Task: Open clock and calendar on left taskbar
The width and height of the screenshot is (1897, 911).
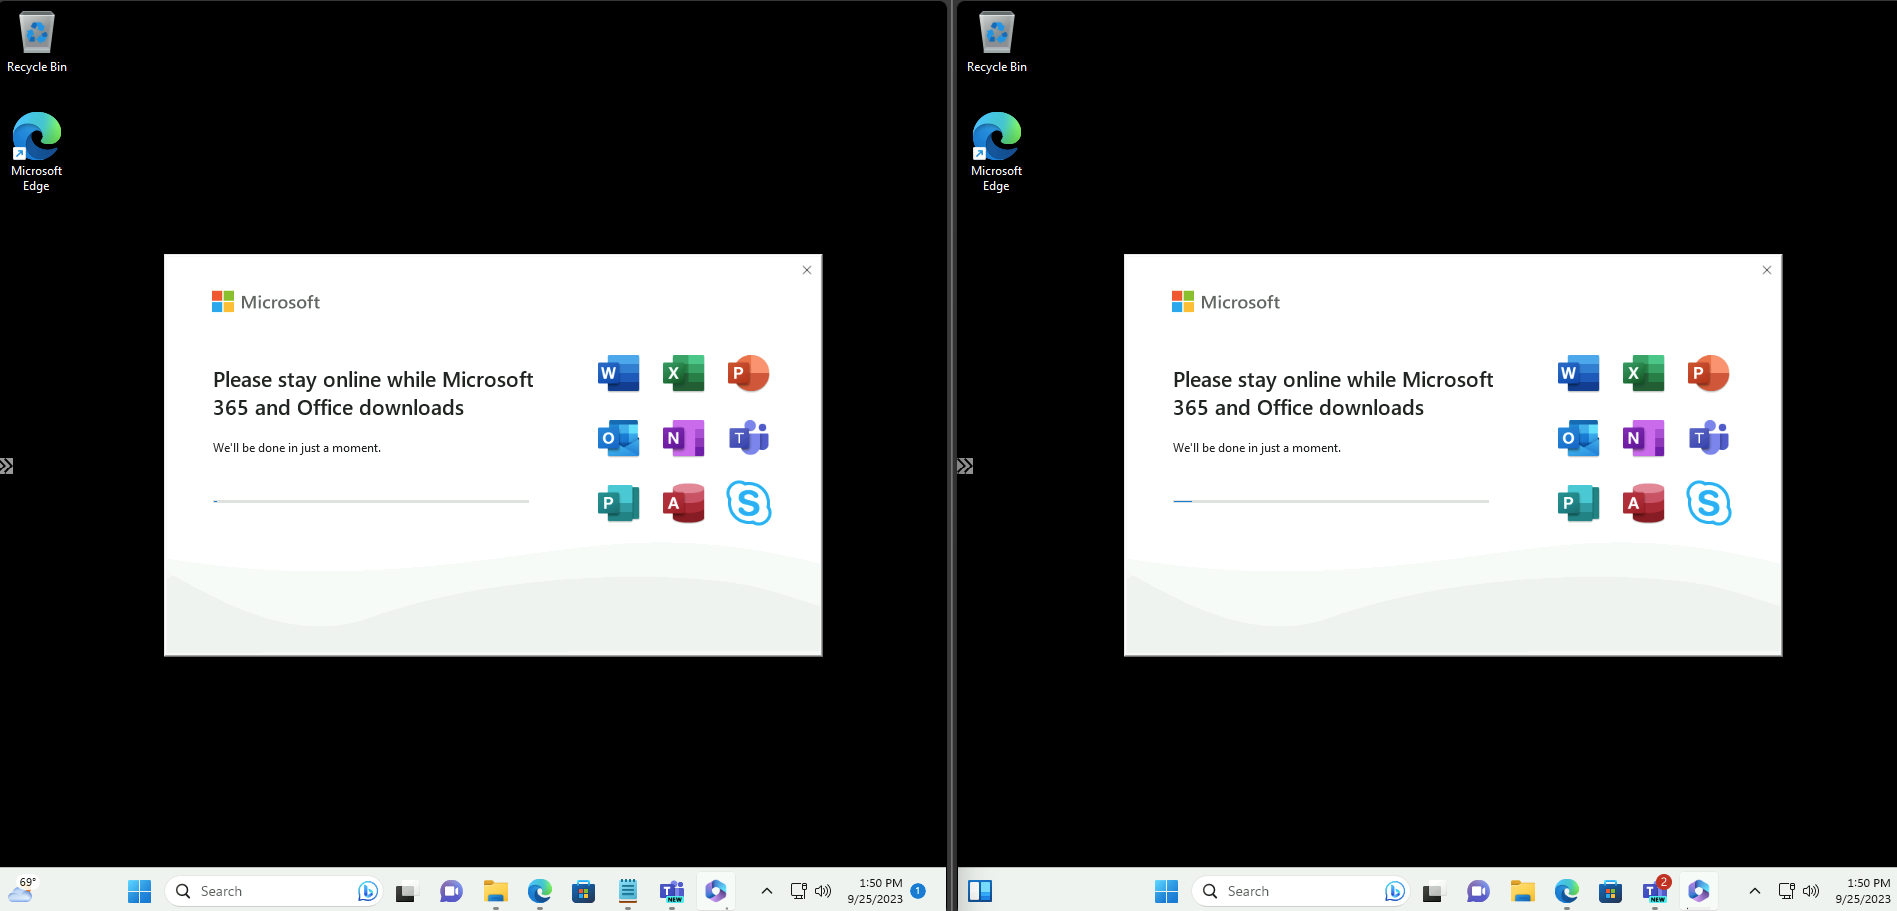Action: [x=875, y=891]
